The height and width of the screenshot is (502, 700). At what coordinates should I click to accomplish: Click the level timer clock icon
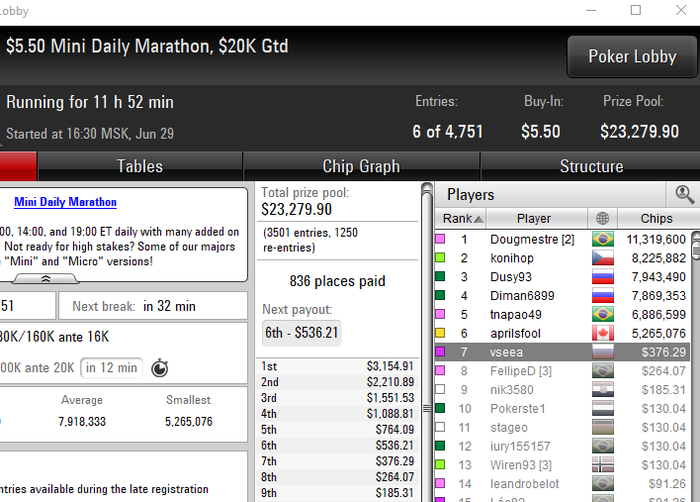coord(159,368)
